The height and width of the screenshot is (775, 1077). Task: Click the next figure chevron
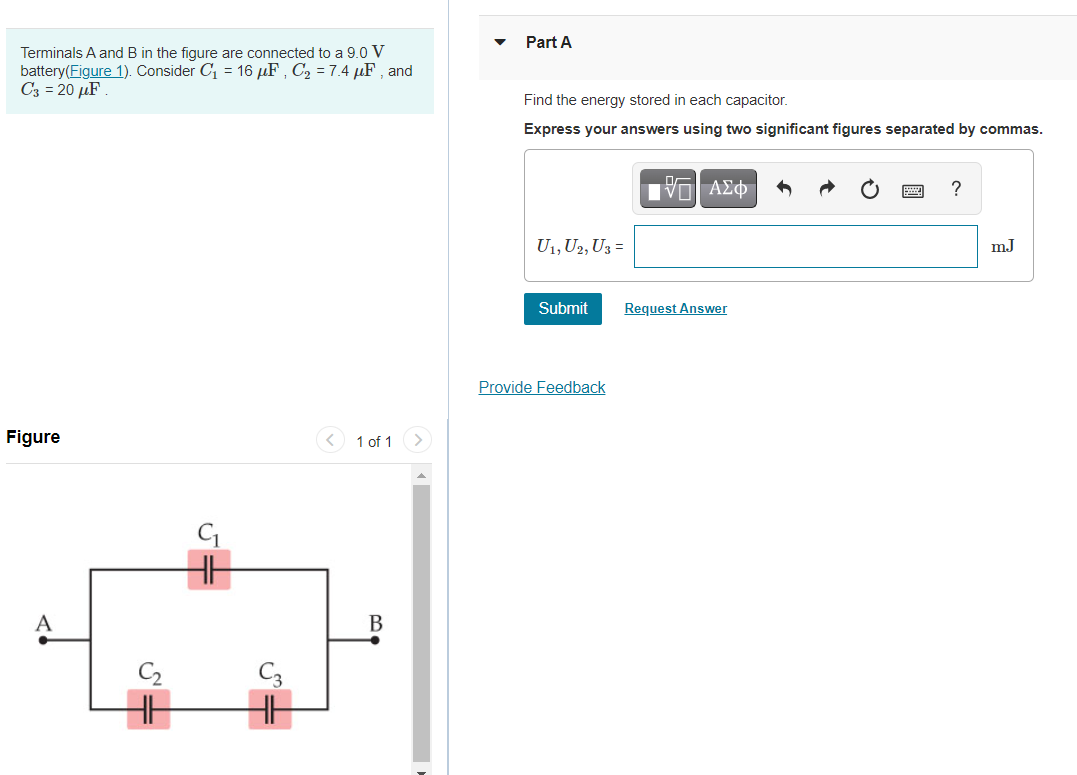pos(417,439)
